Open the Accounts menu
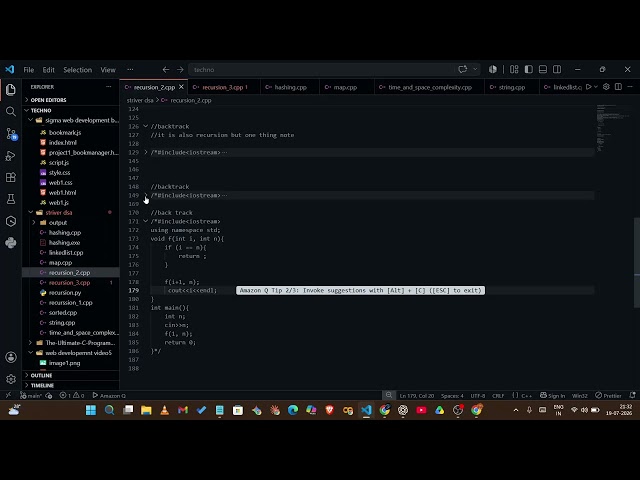The image size is (640, 480). click(11, 357)
